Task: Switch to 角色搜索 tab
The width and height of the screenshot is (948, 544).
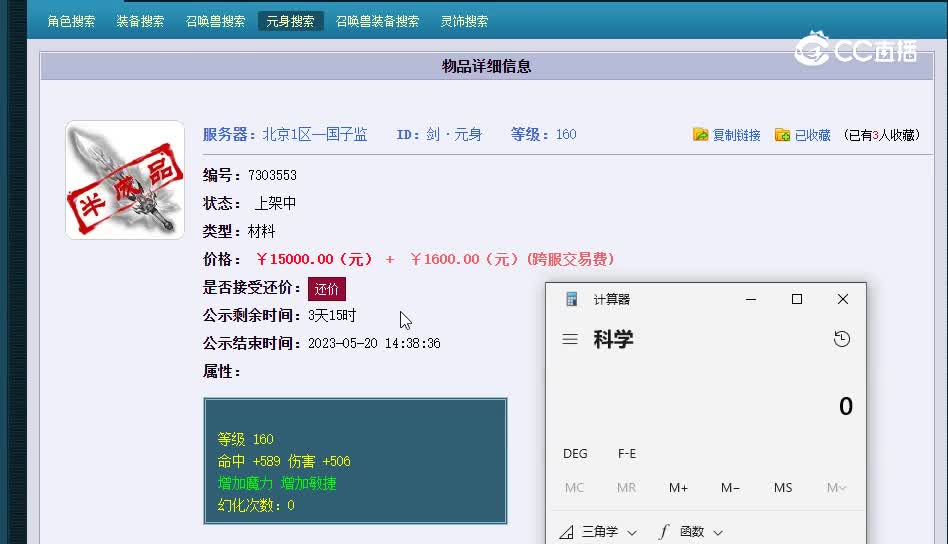Action: coord(72,21)
